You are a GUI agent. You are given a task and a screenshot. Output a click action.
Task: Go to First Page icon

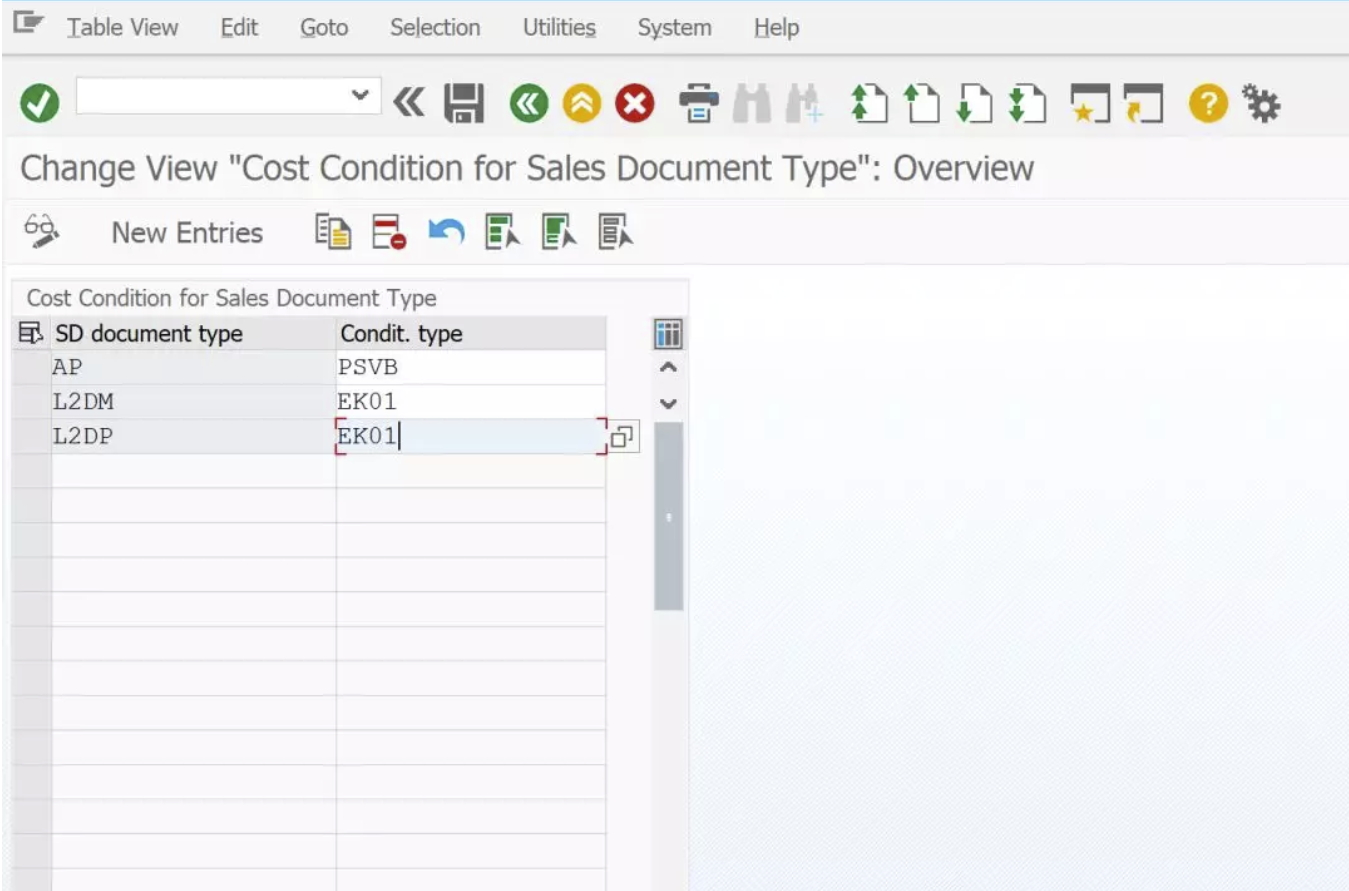[869, 103]
